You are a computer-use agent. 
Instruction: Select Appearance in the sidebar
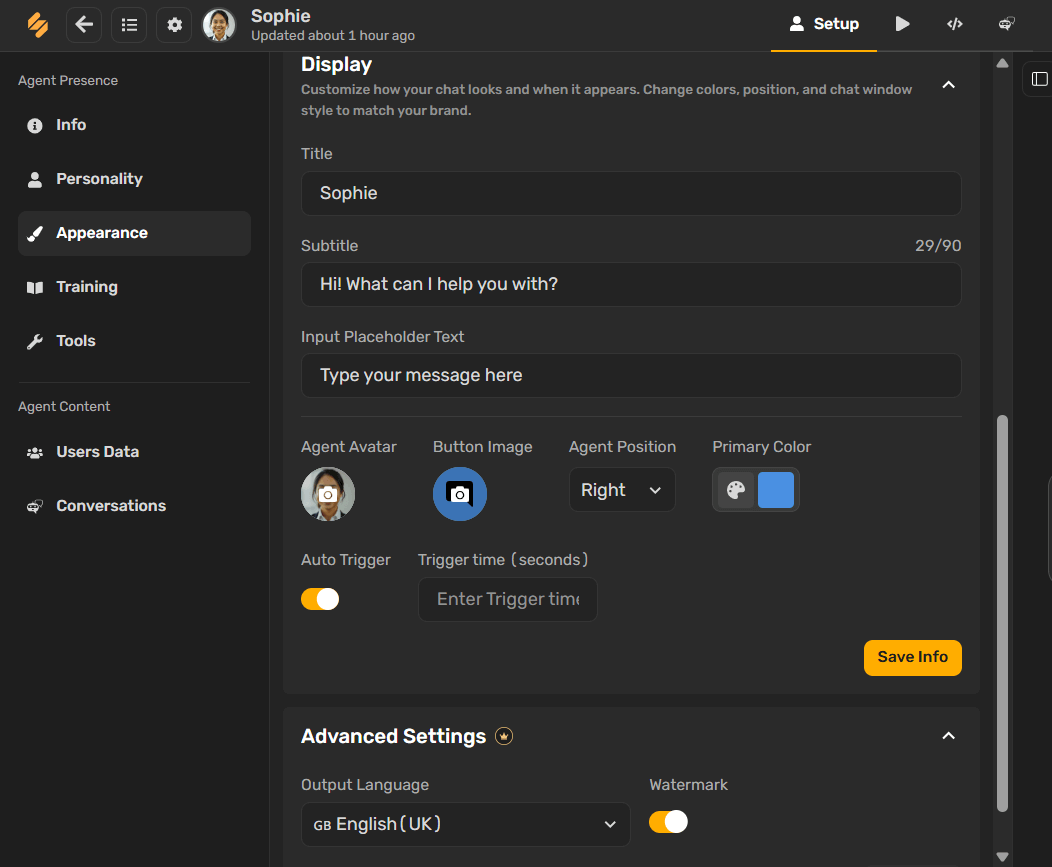click(134, 233)
